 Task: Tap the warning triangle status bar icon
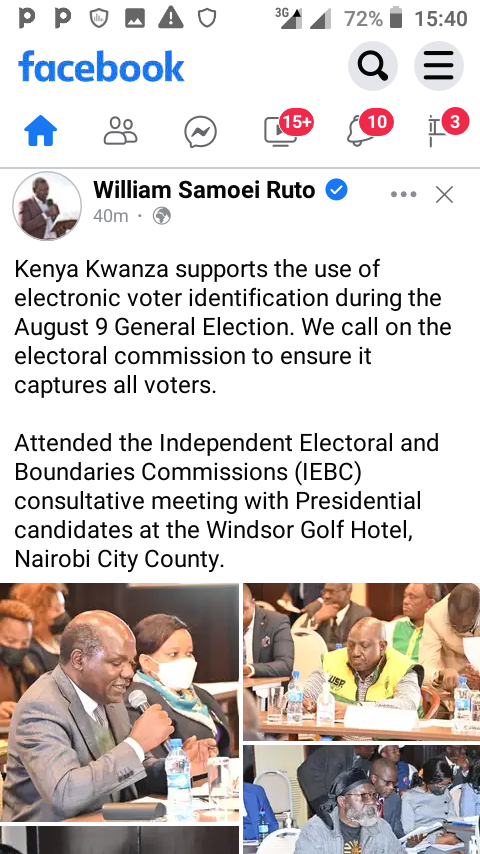coord(171,19)
